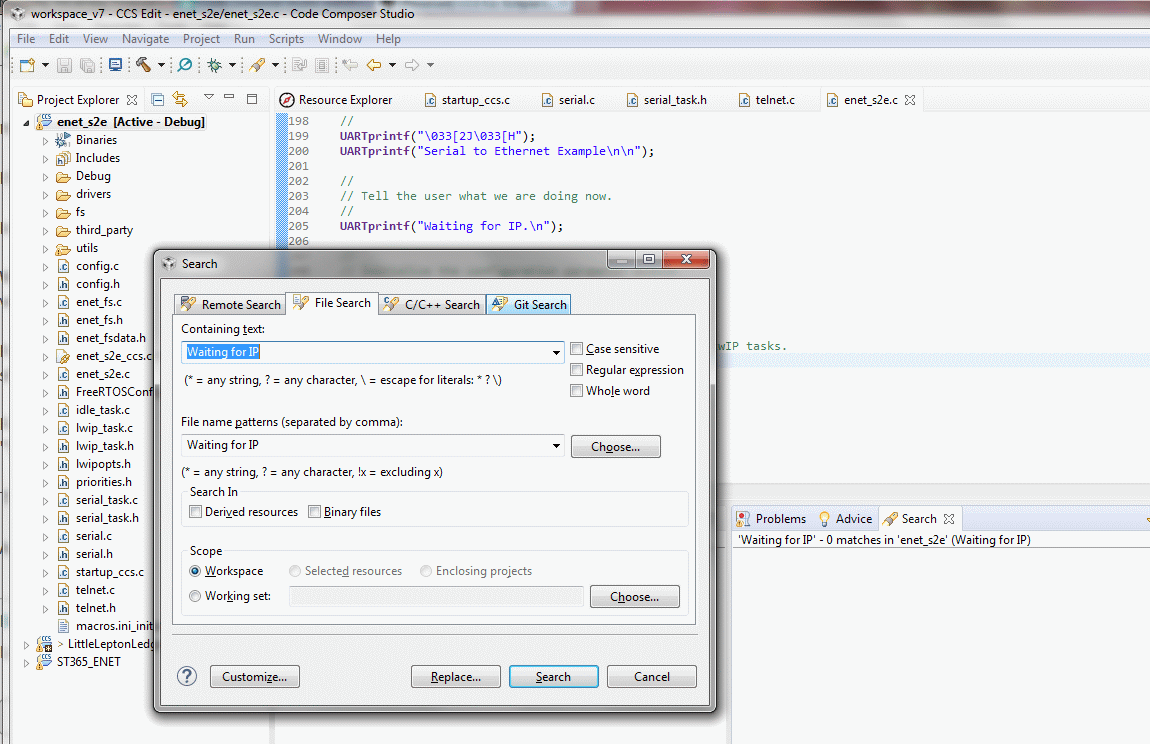Click the Cancel button

tap(651, 676)
